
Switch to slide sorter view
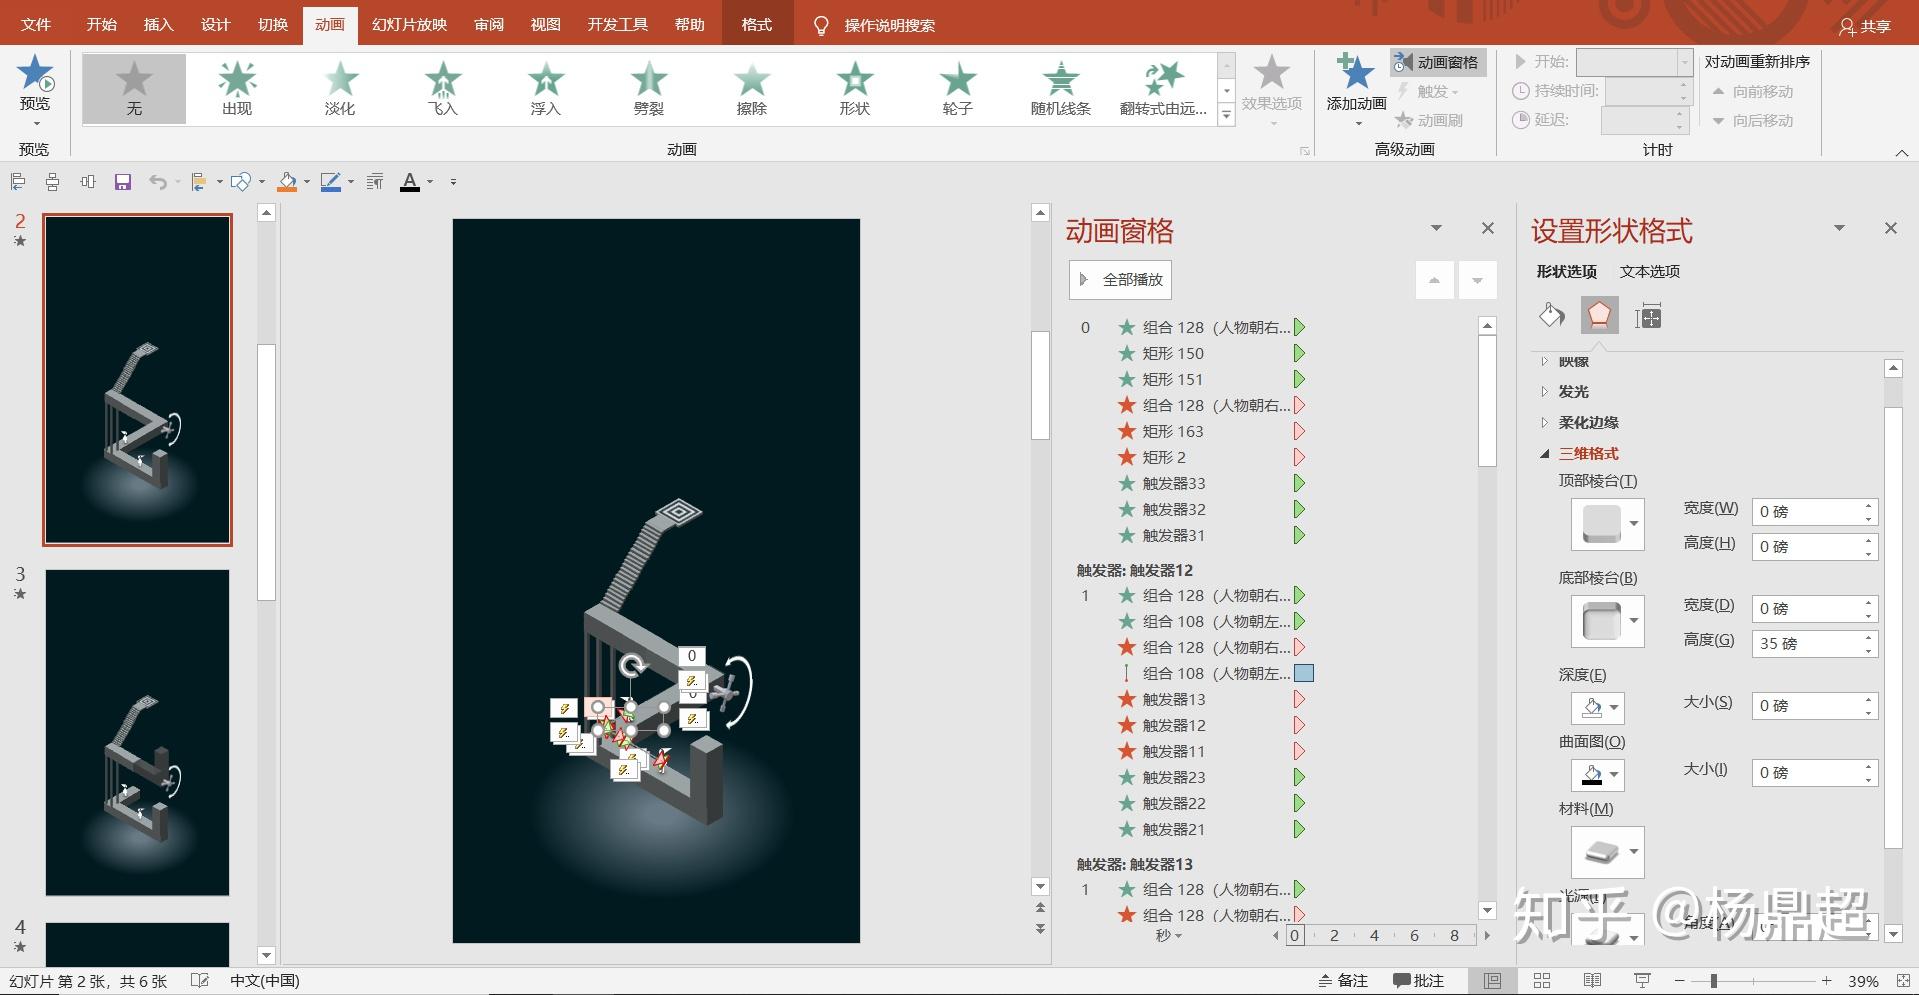(1542, 981)
